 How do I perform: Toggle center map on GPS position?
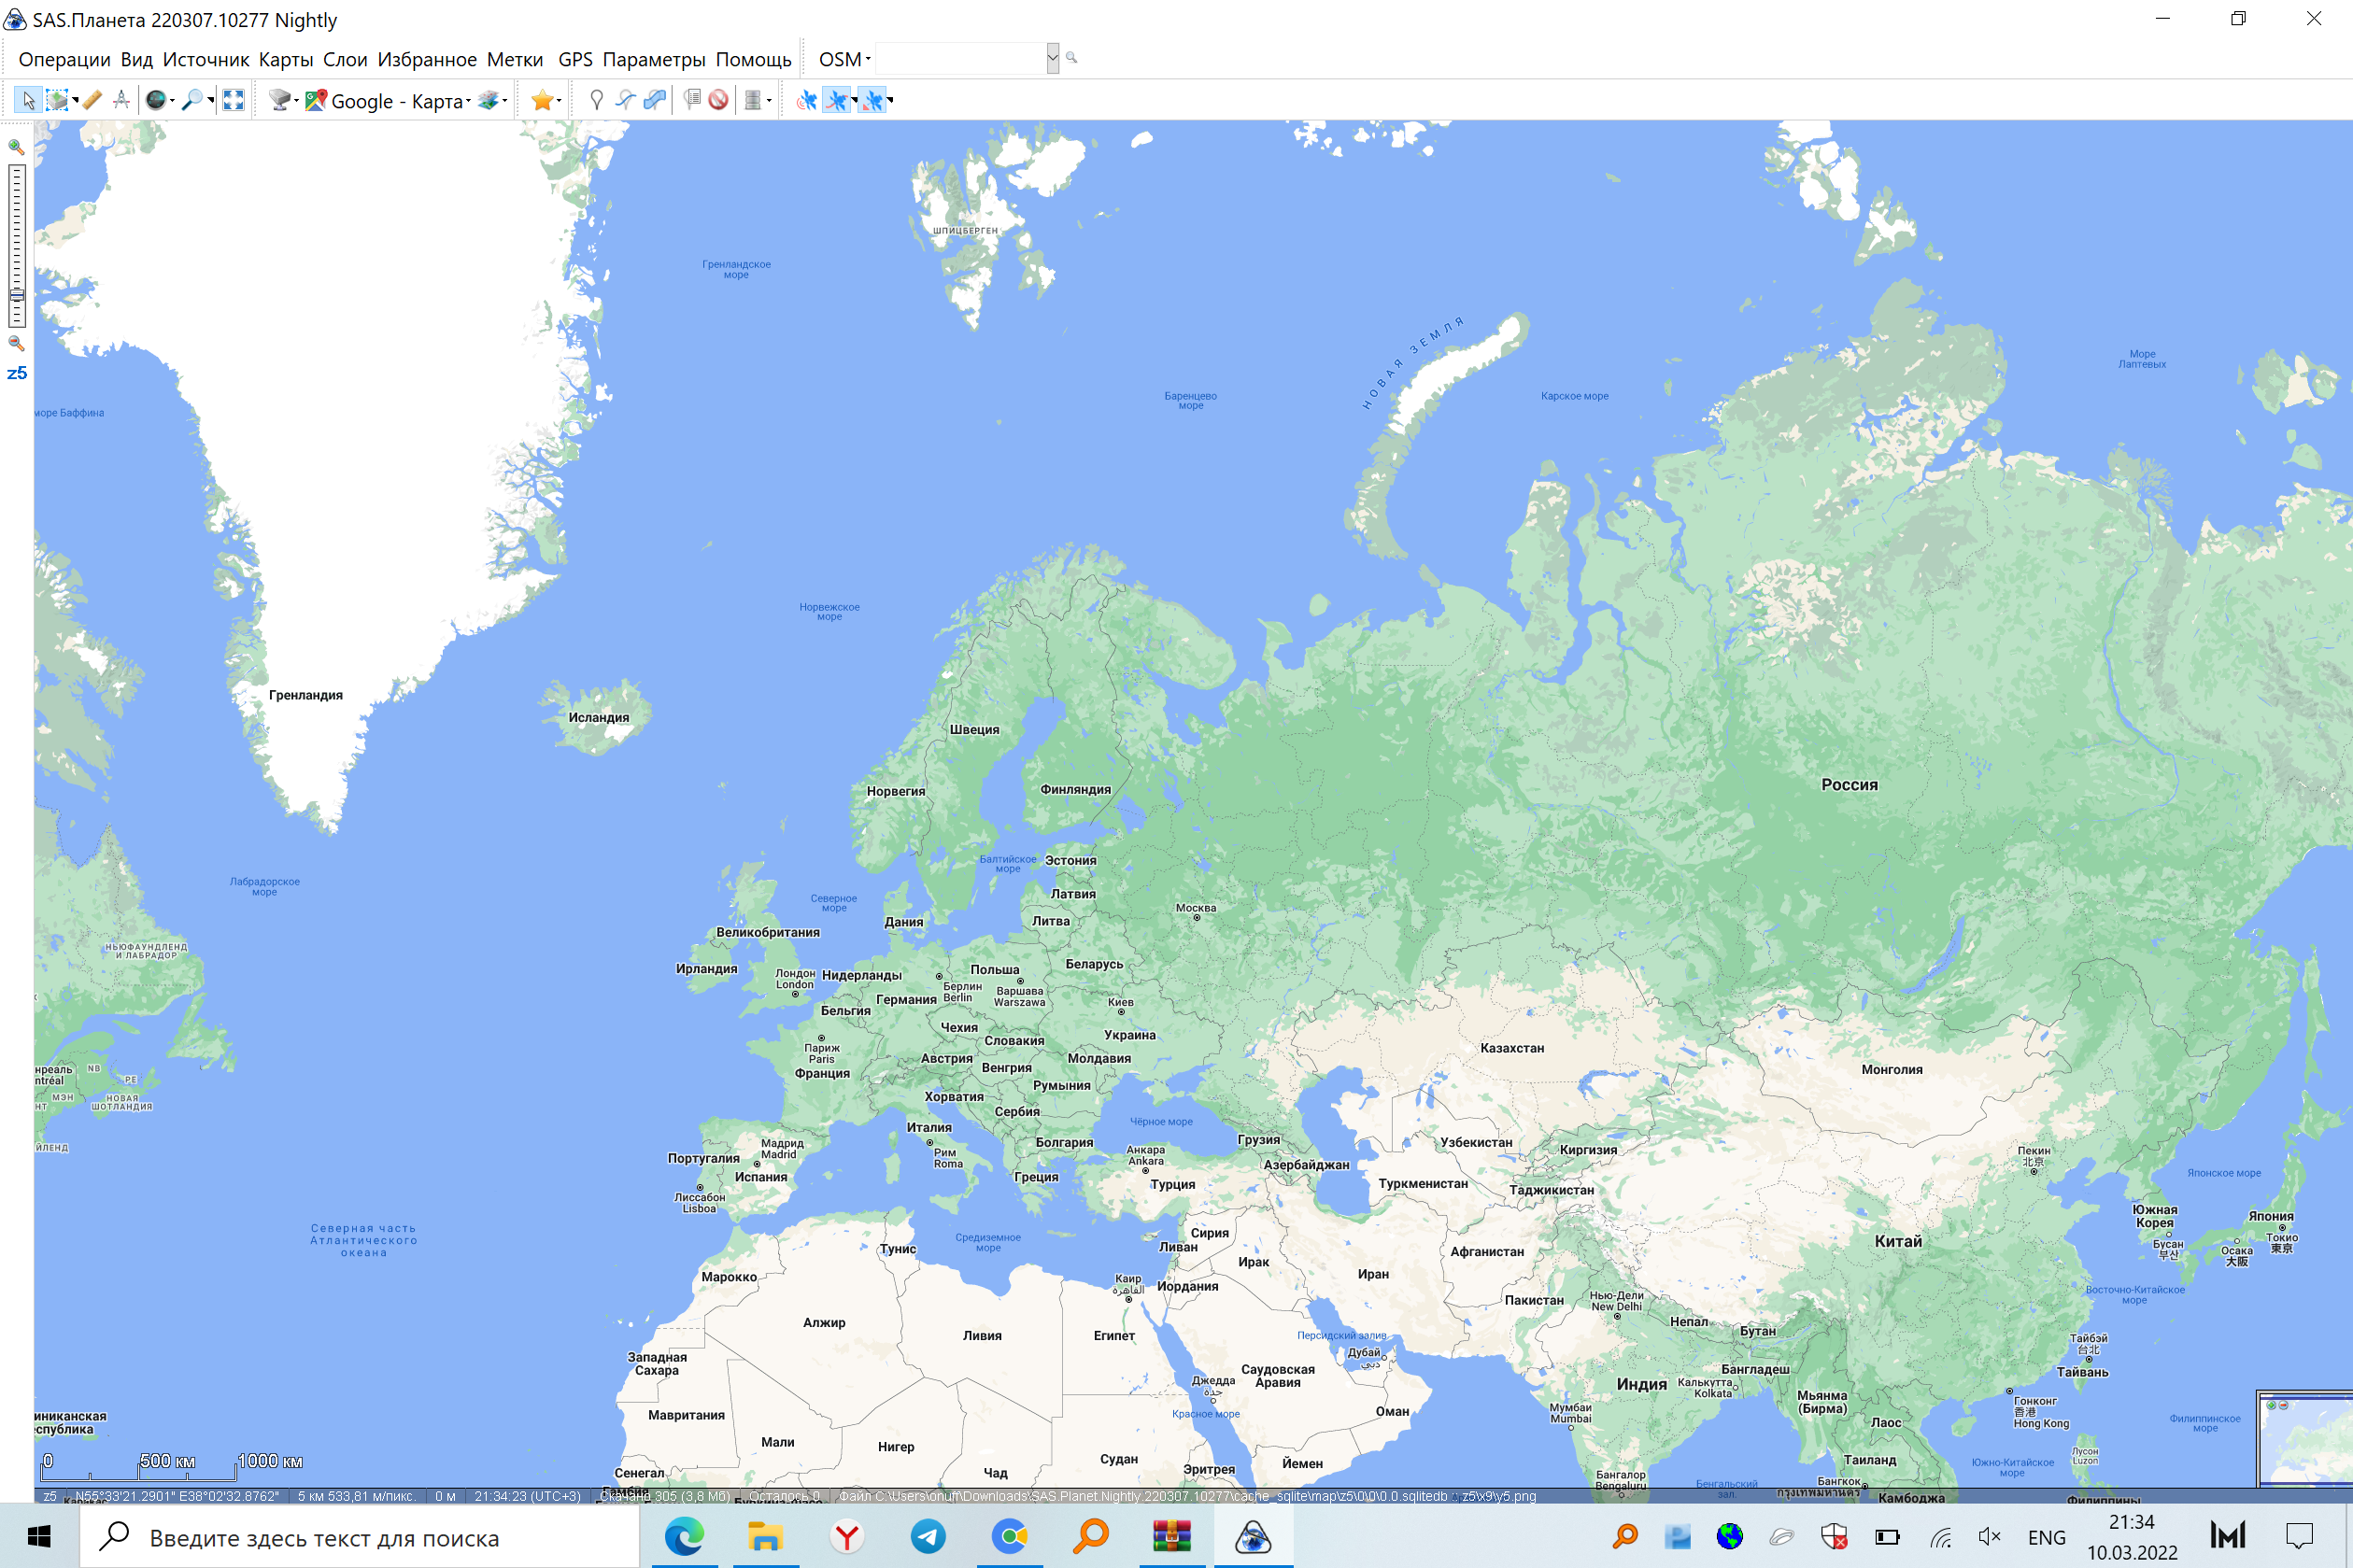(x=872, y=100)
